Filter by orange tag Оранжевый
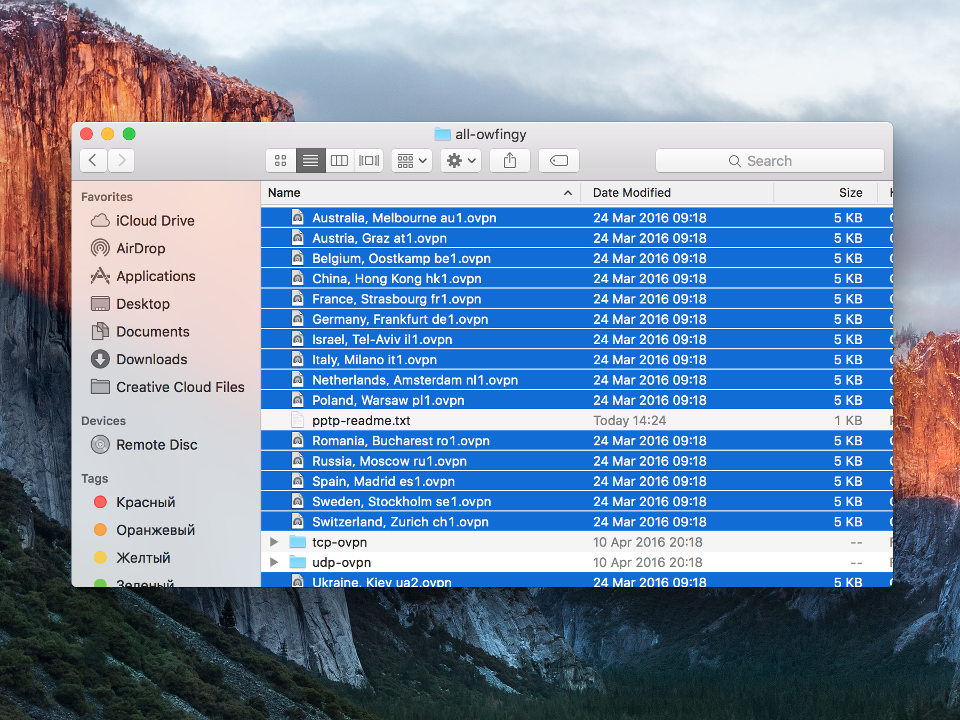The image size is (960, 720). coord(144,530)
